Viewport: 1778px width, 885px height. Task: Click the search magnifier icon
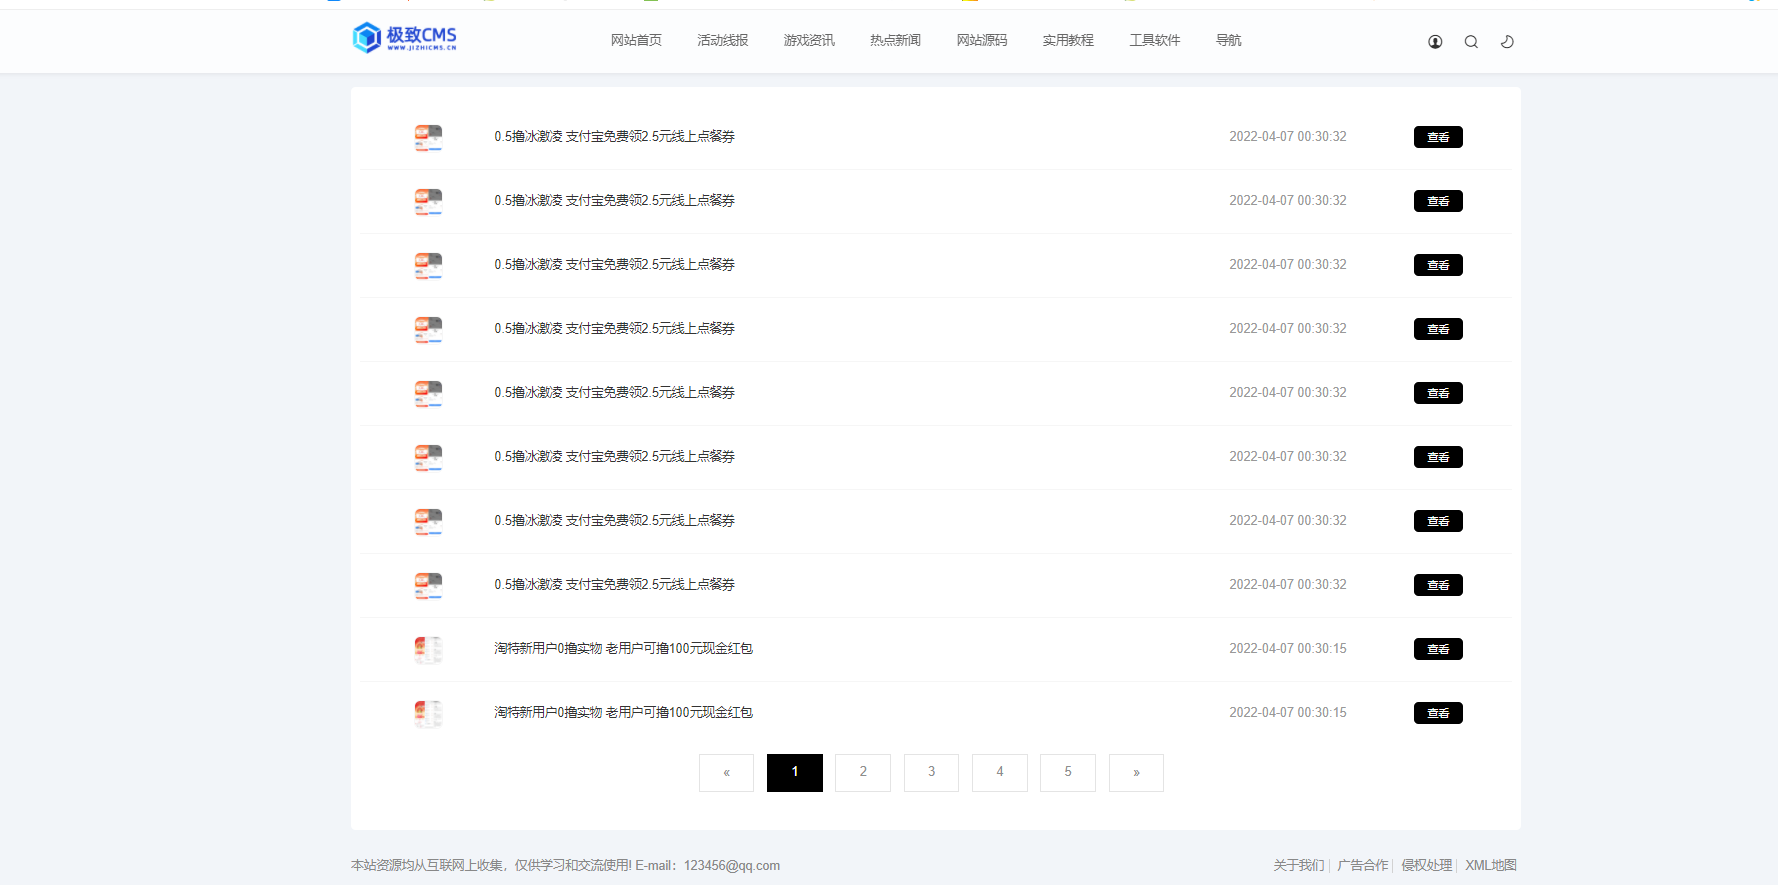(x=1471, y=42)
